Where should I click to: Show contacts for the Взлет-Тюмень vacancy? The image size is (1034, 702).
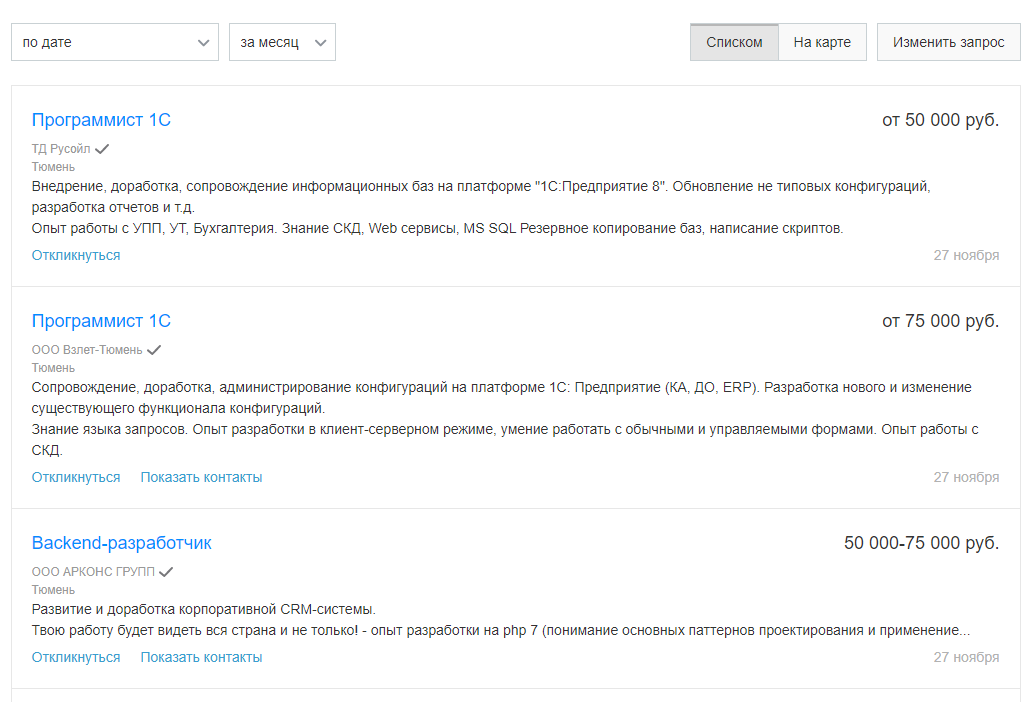coord(201,478)
